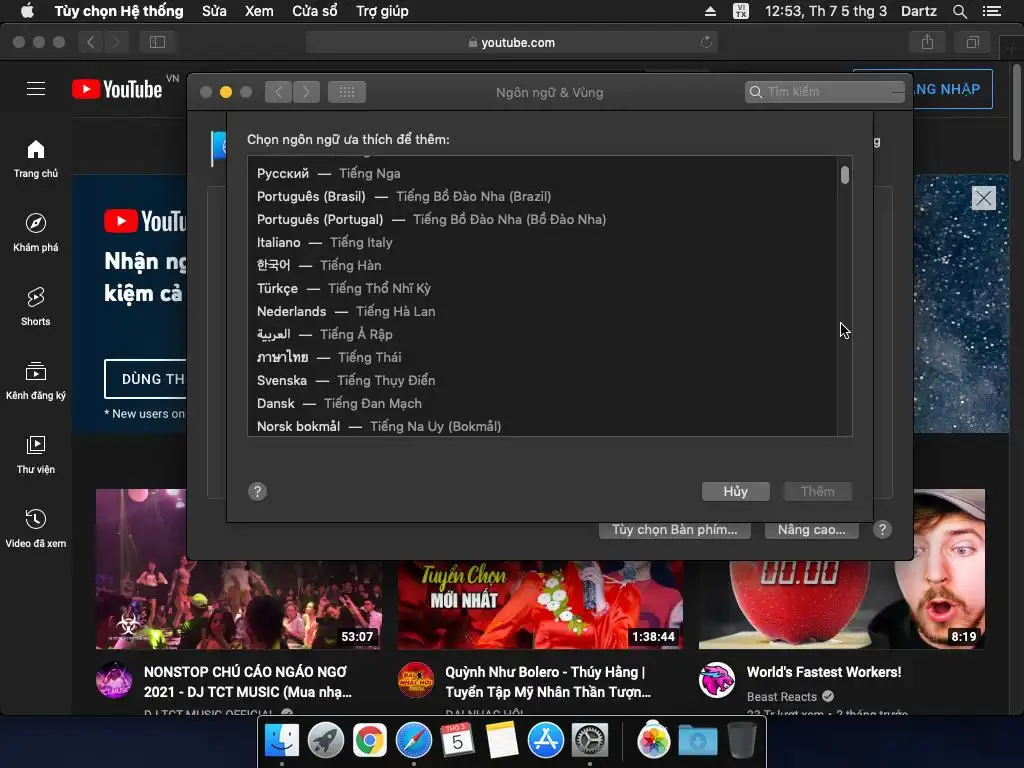Select Svenska — Tiếng Thụy Điển row
Image resolution: width=1024 pixels, height=768 pixels.
pos(542,380)
